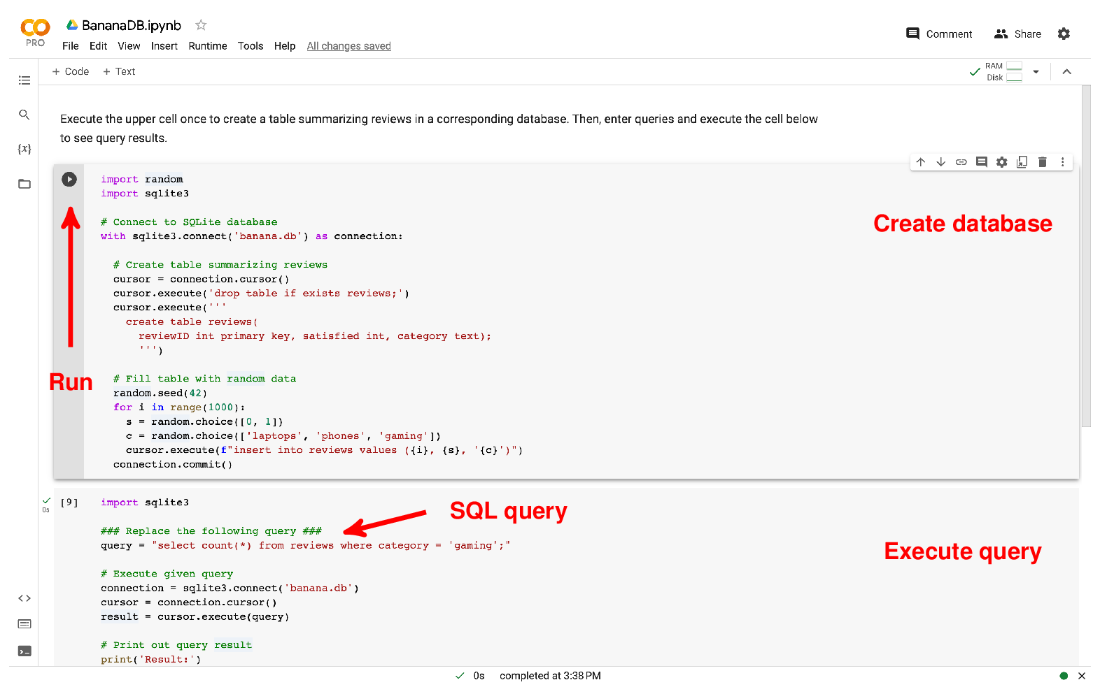Open the command palette icon
Viewport: 1100px width, 694px height.
click(25, 624)
